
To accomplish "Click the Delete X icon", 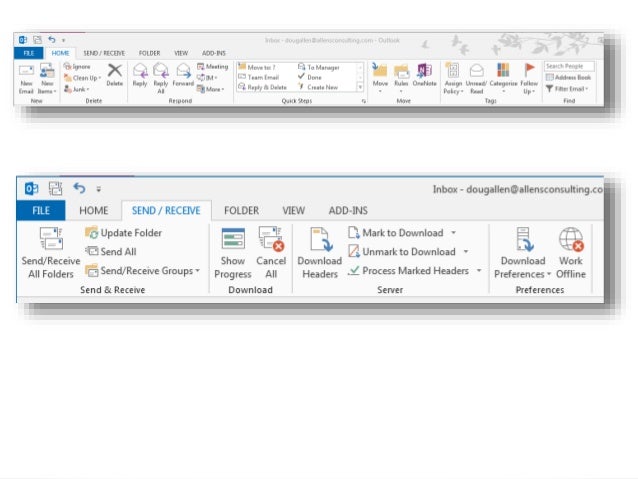I will click(115, 70).
